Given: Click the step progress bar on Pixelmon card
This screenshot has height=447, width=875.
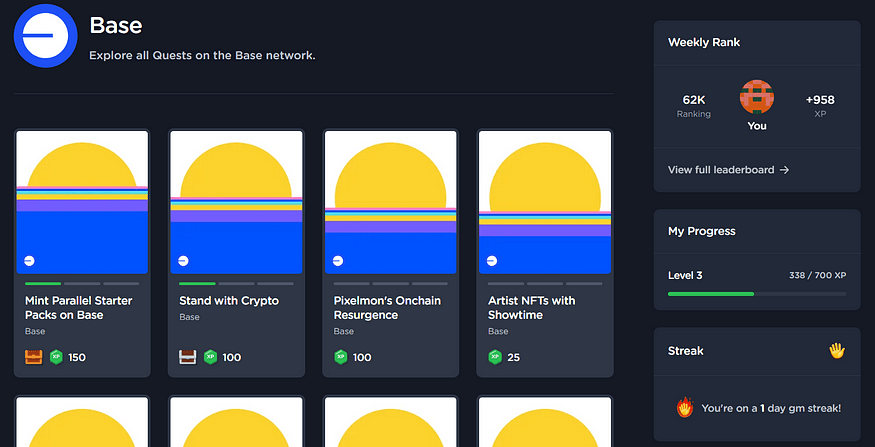Looking at the screenshot, I should coord(391,283).
